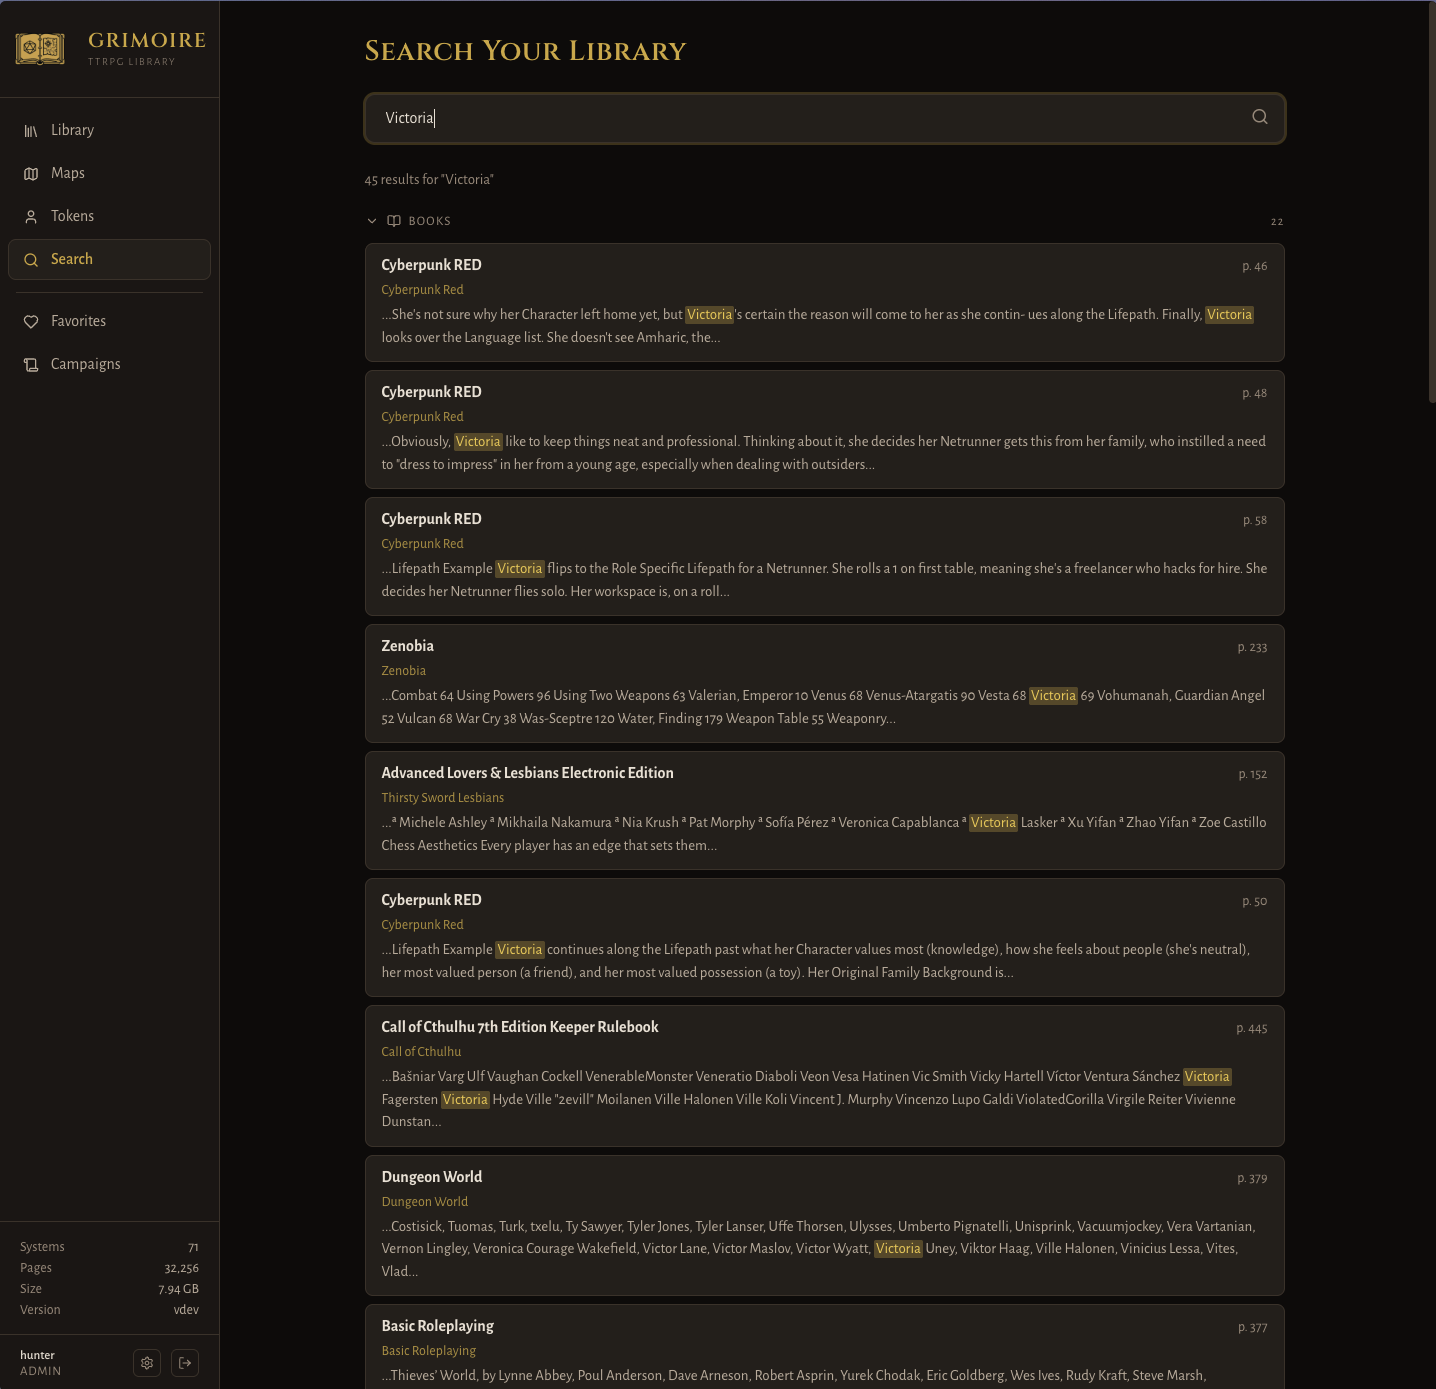Click the Dungeon World system label

pyautogui.click(x=424, y=1202)
